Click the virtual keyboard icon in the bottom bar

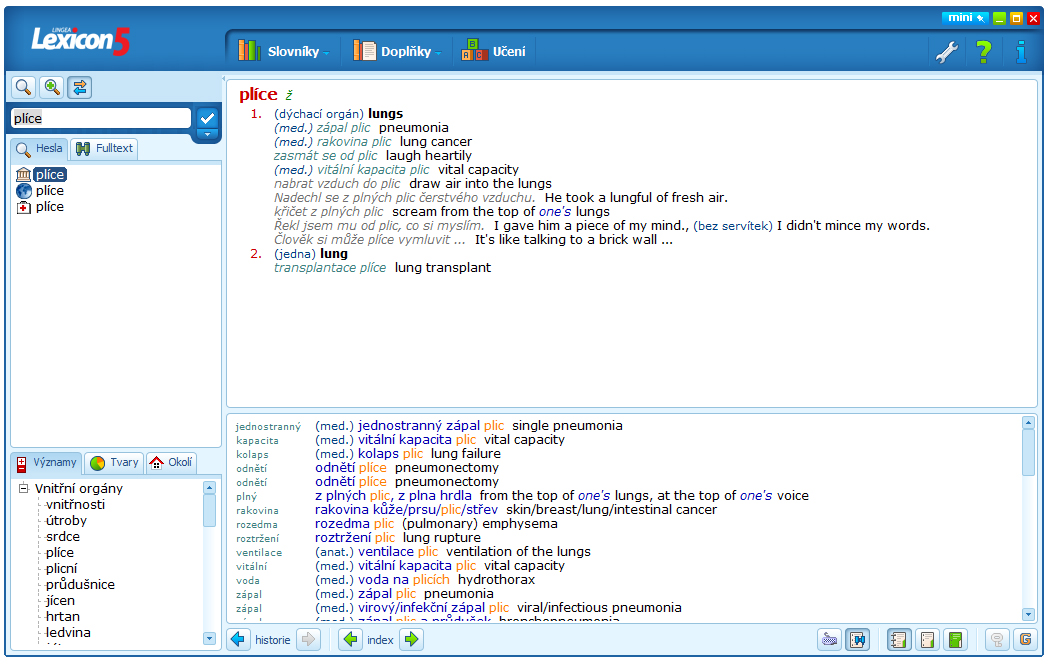pyautogui.click(x=828, y=640)
